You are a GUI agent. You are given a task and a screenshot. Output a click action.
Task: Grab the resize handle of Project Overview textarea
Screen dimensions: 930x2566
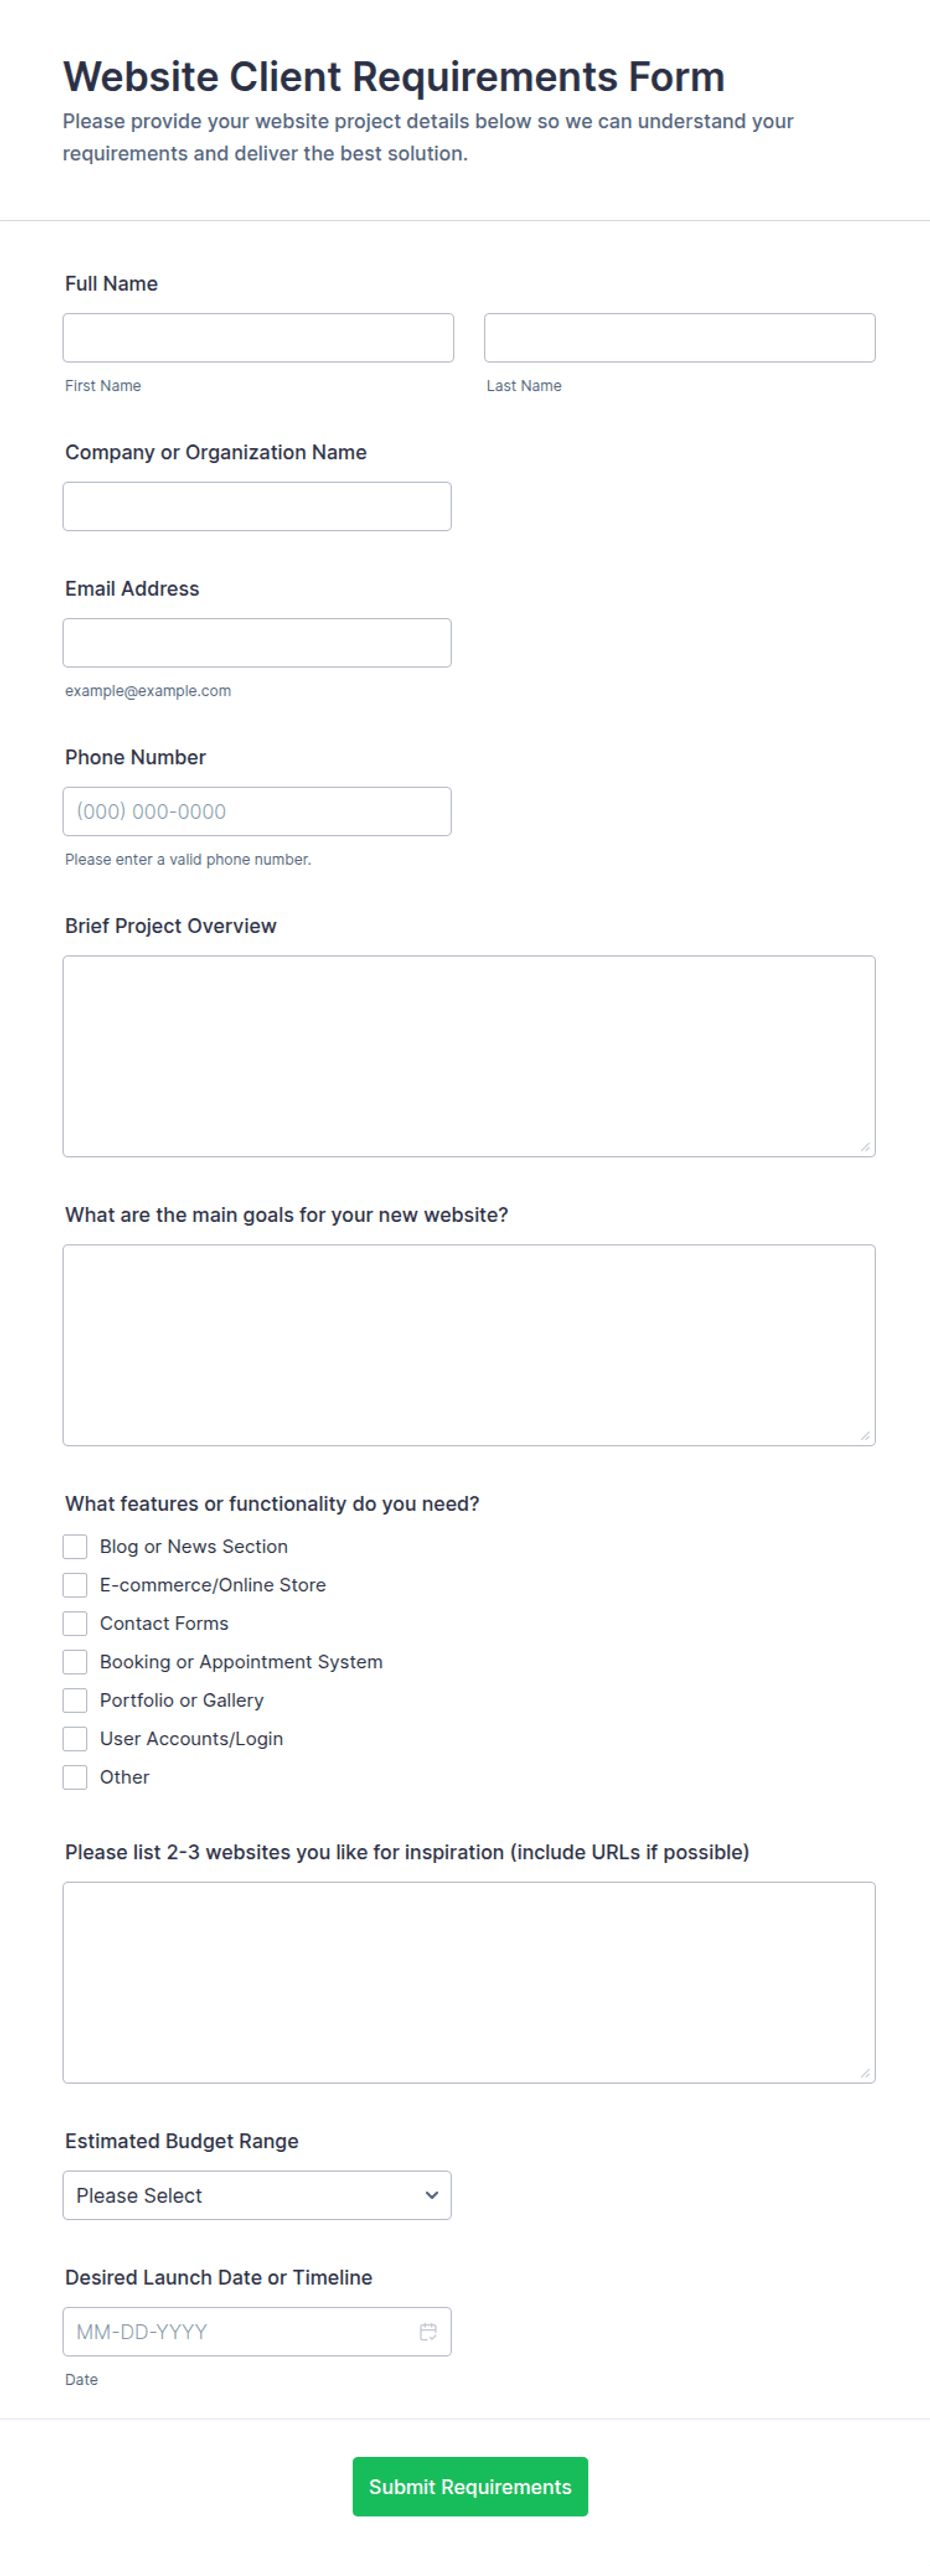(x=865, y=1146)
